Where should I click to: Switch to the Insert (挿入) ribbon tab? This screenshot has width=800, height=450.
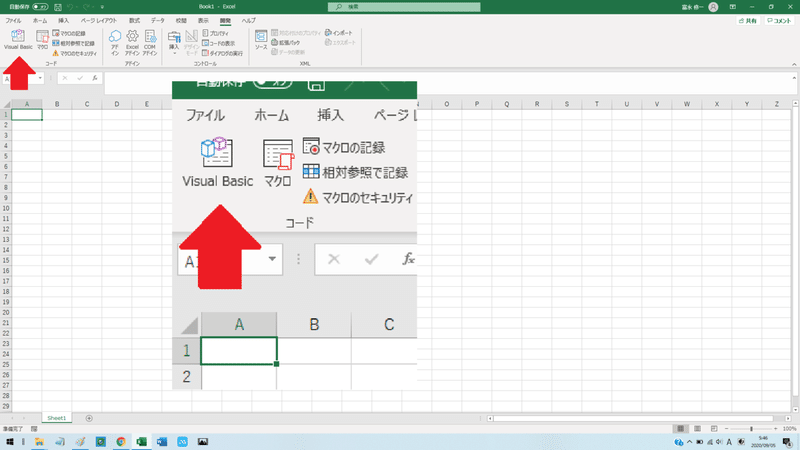tap(63, 20)
